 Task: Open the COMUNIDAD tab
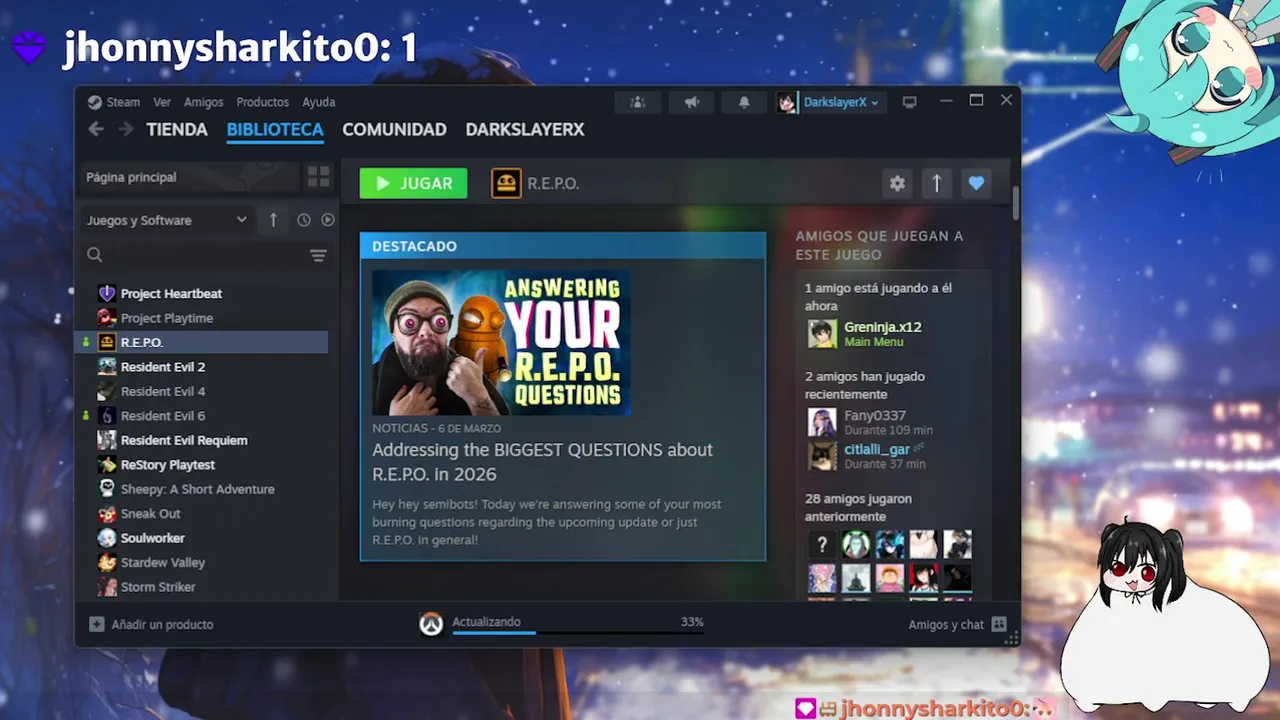tap(394, 130)
